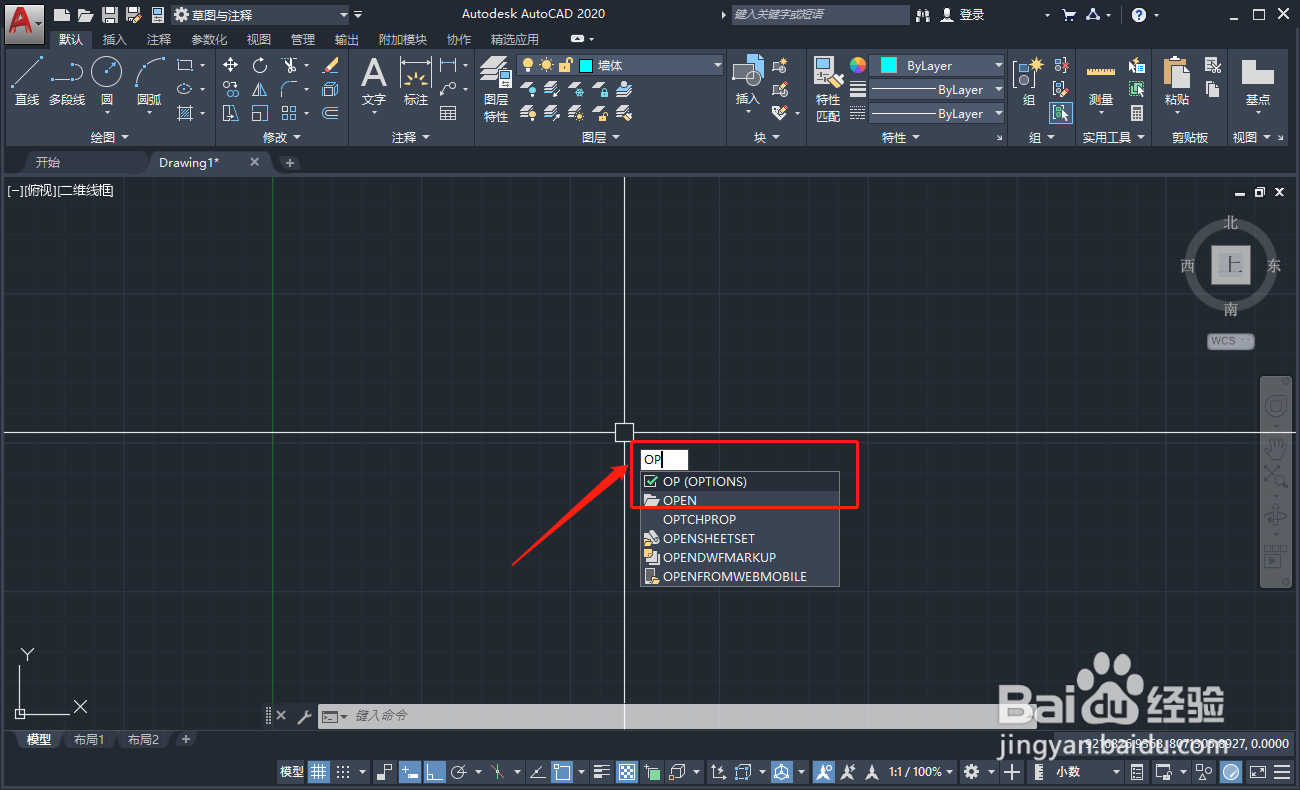1300x790 pixels.
Task: Switch to the 插入 ribbon tab
Action: pyautogui.click(x=115, y=39)
